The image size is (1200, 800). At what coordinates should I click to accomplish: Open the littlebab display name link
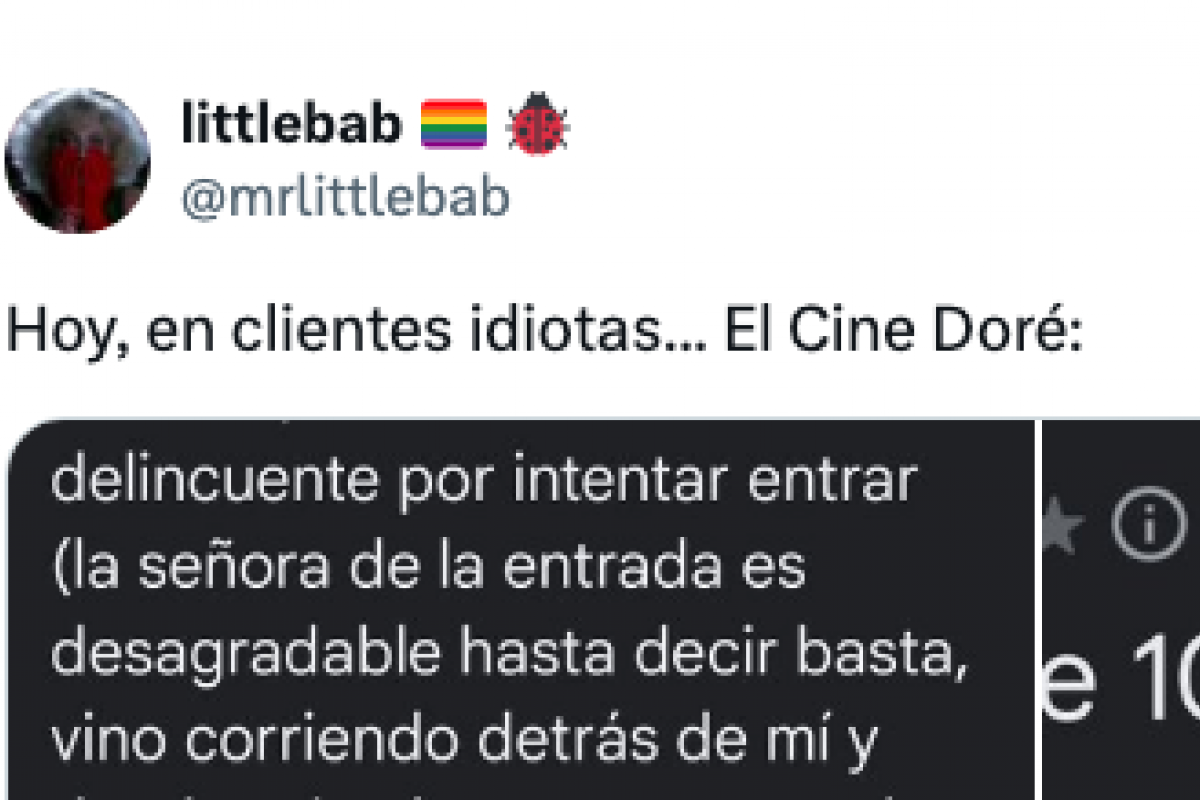292,124
